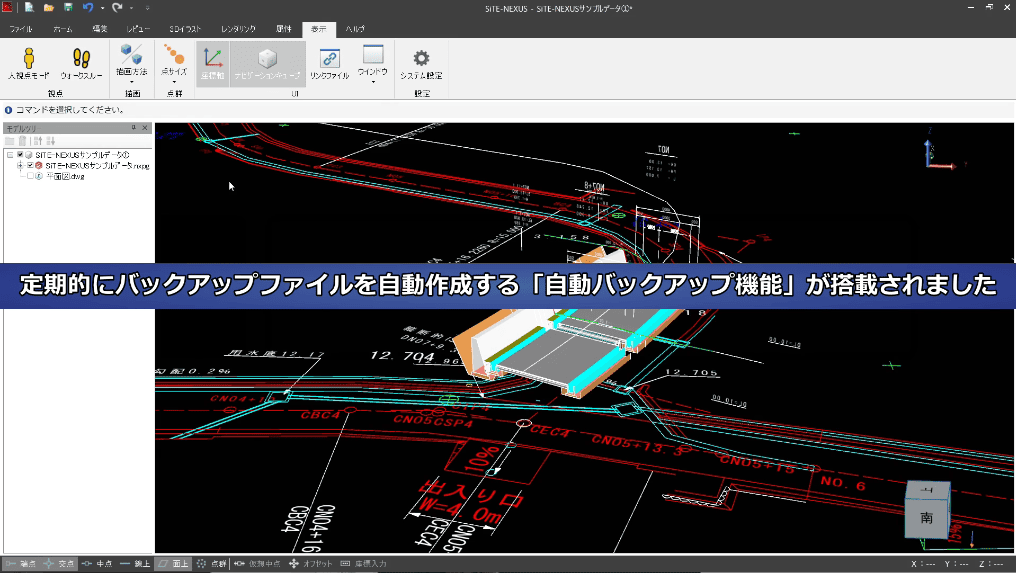Open the リンクファイル link file tool
1016x573 pixels.
pos(329,63)
